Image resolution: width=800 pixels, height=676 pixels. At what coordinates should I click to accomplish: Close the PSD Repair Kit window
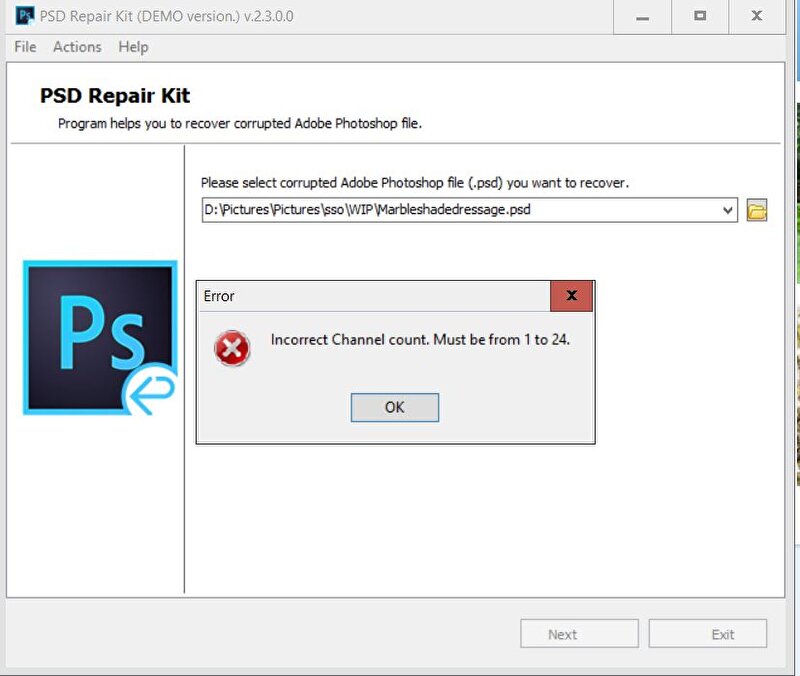click(757, 16)
